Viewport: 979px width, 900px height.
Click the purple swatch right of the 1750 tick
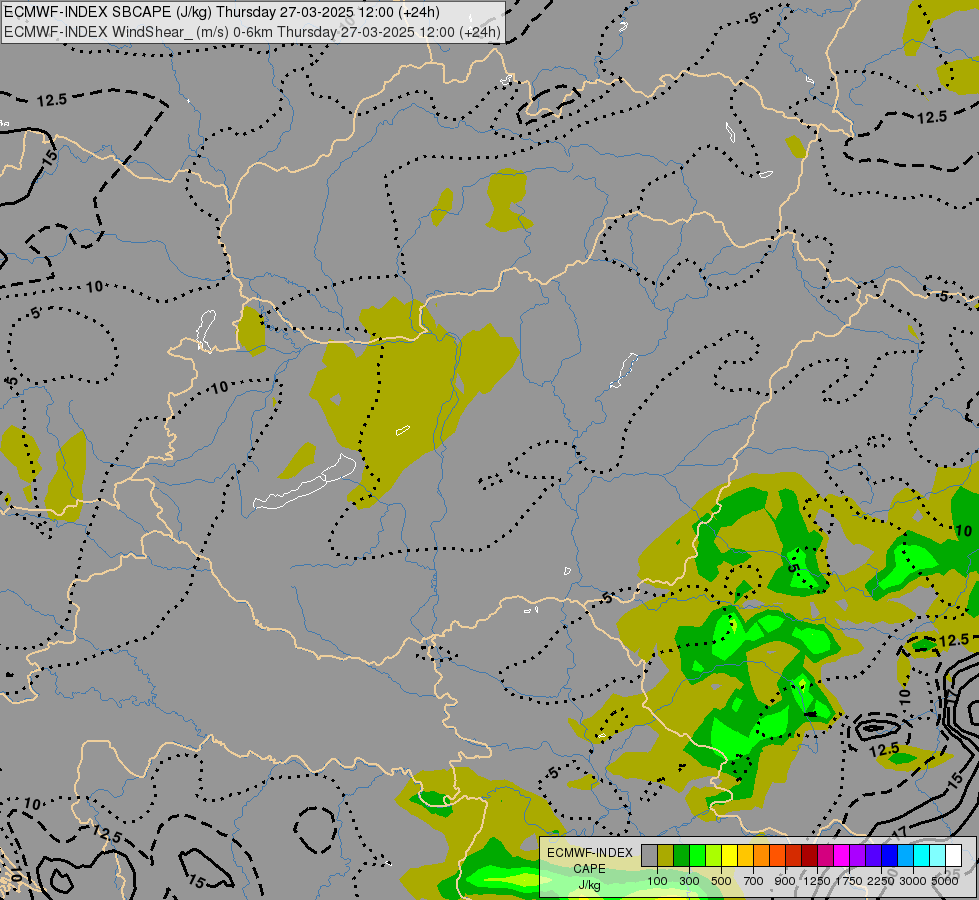coord(857,855)
